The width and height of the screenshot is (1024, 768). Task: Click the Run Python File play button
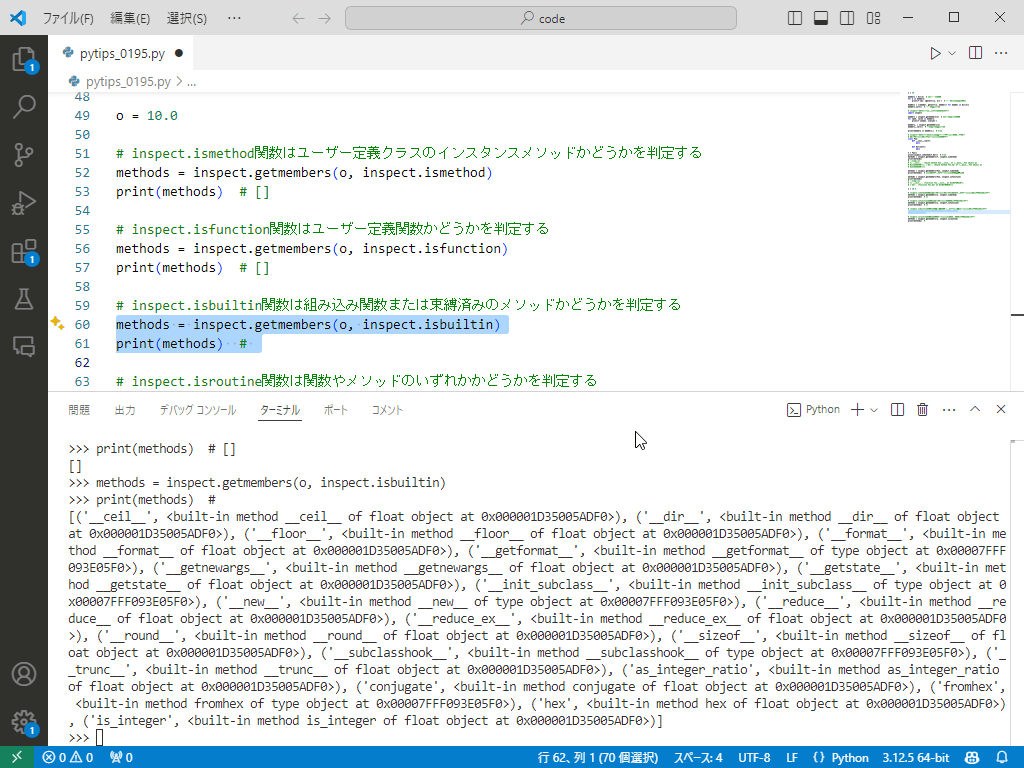pyautogui.click(x=935, y=53)
